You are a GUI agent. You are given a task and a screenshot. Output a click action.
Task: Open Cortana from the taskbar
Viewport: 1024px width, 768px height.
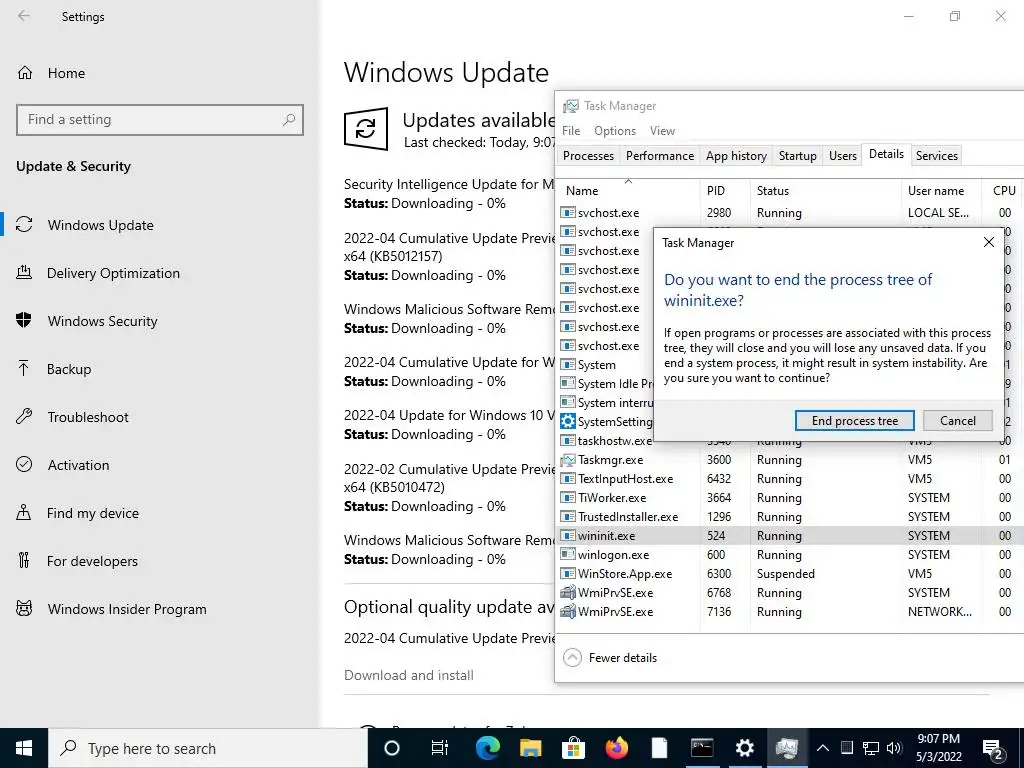pyautogui.click(x=392, y=748)
